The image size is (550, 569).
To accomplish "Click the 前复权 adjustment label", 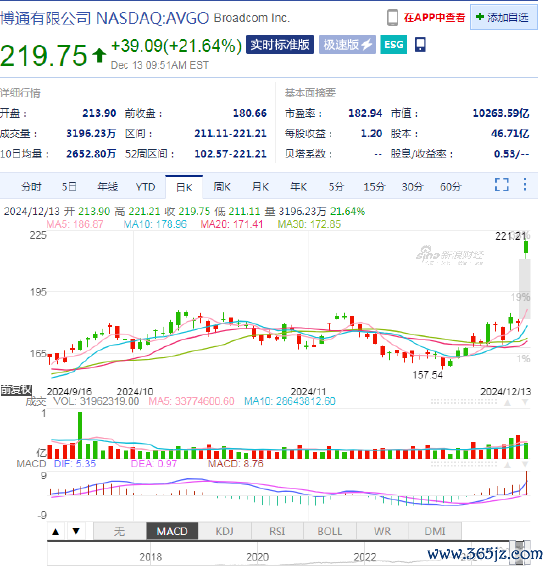I will tap(16, 390).
